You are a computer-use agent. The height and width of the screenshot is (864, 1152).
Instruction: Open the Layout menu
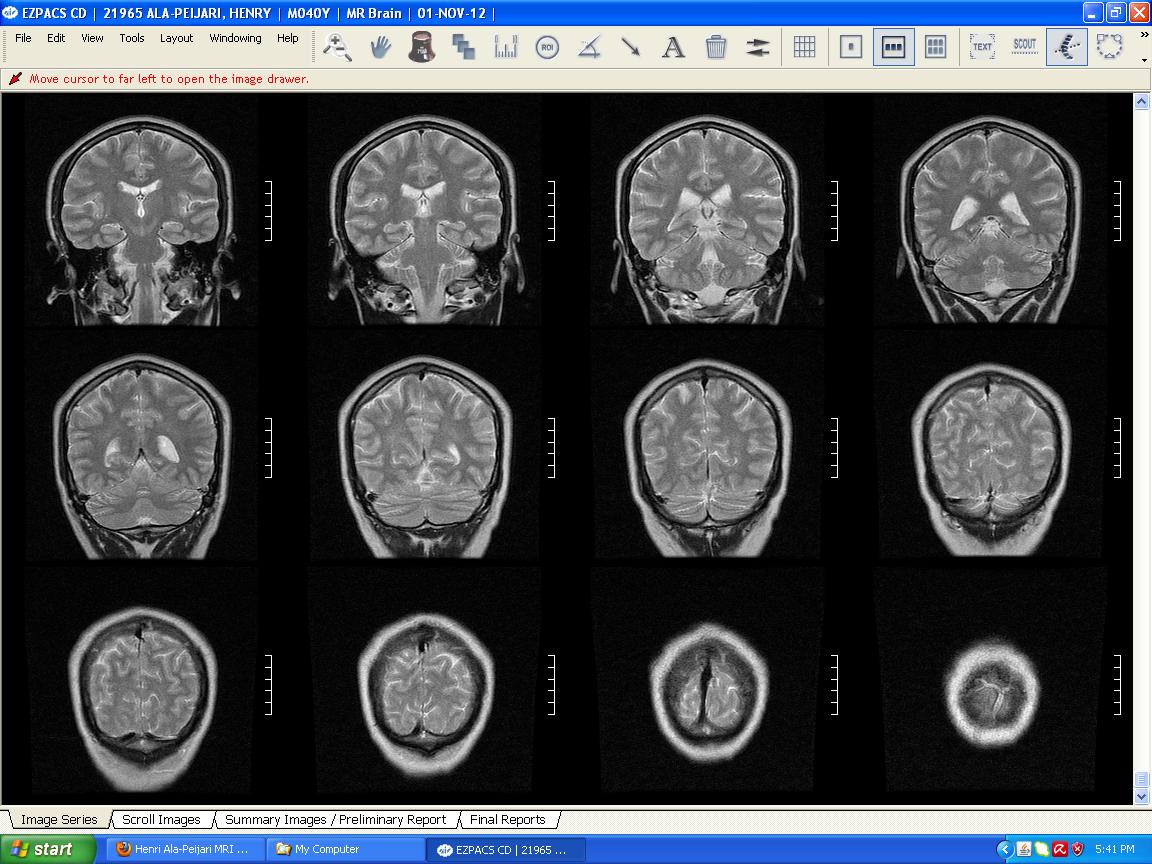coord(176,38)
